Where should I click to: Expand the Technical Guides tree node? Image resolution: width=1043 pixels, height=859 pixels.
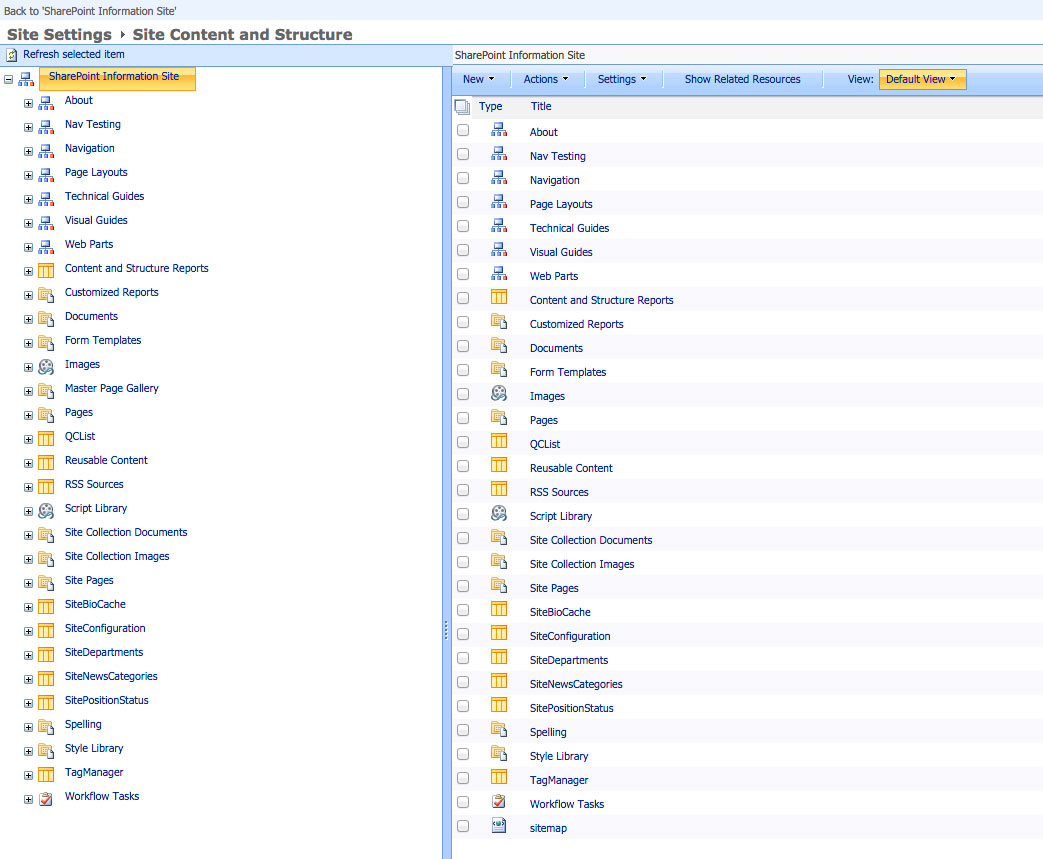pos(29,200)
